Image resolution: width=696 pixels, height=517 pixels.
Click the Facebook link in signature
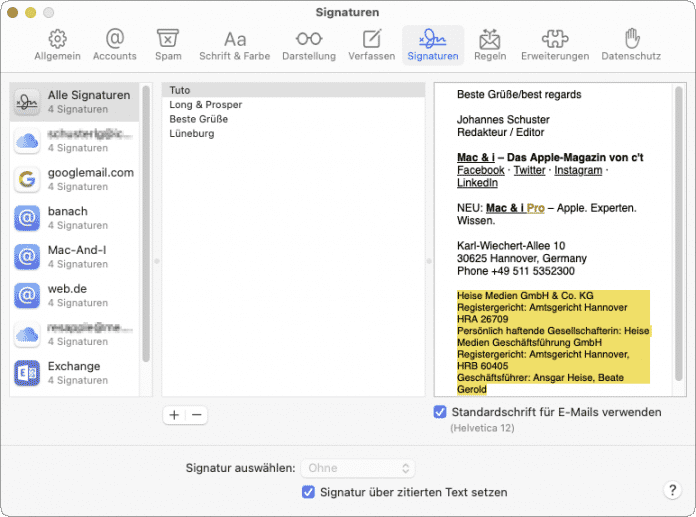(x=481, y=170)
